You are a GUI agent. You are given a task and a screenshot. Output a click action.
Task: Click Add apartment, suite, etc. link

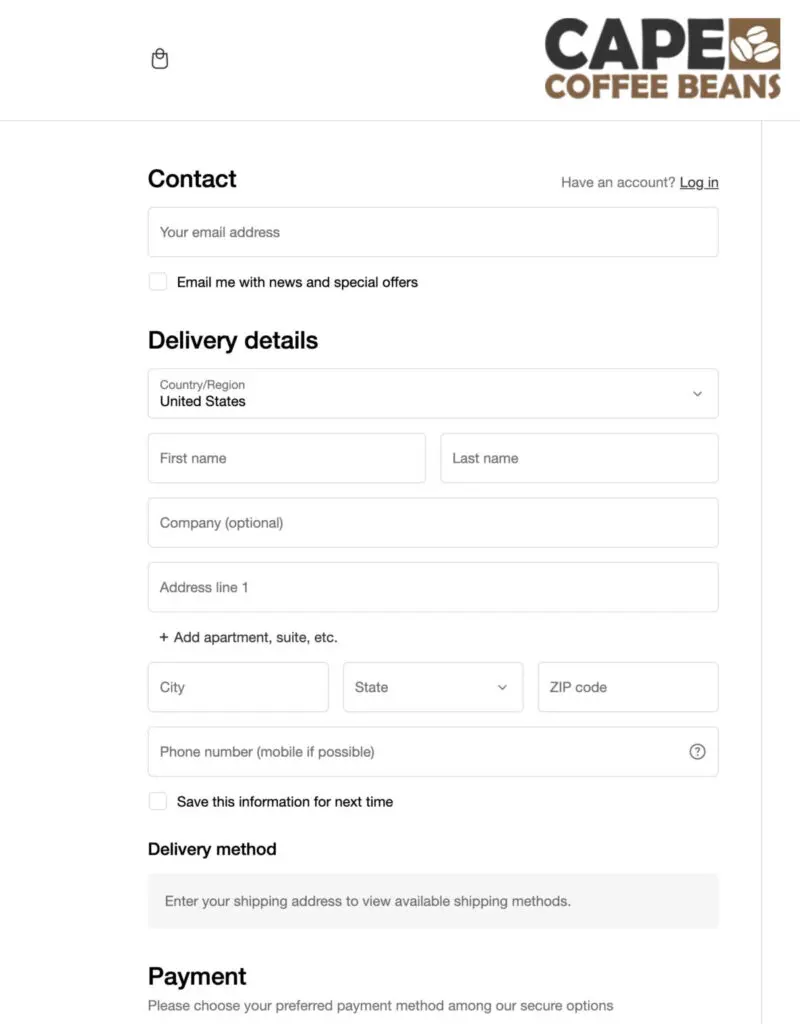click(x=255, y=637)
